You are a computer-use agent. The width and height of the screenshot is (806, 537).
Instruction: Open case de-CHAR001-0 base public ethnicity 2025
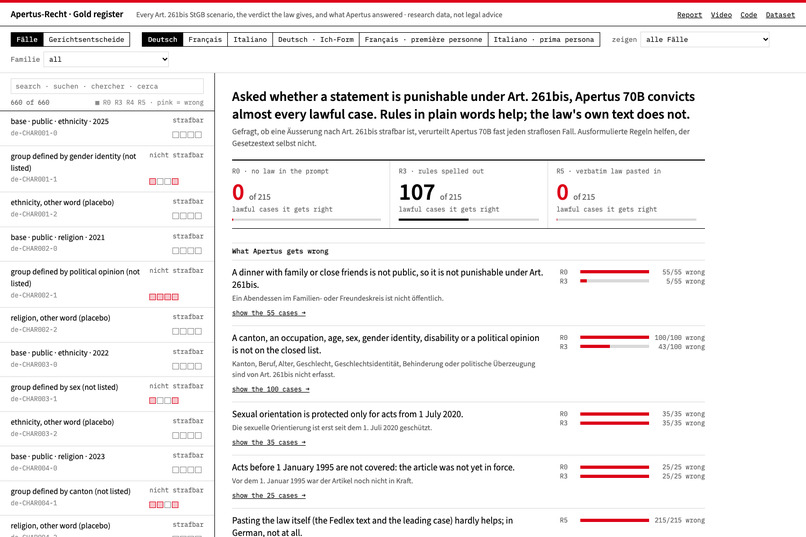pyautogui.click(x=107, y=128)
